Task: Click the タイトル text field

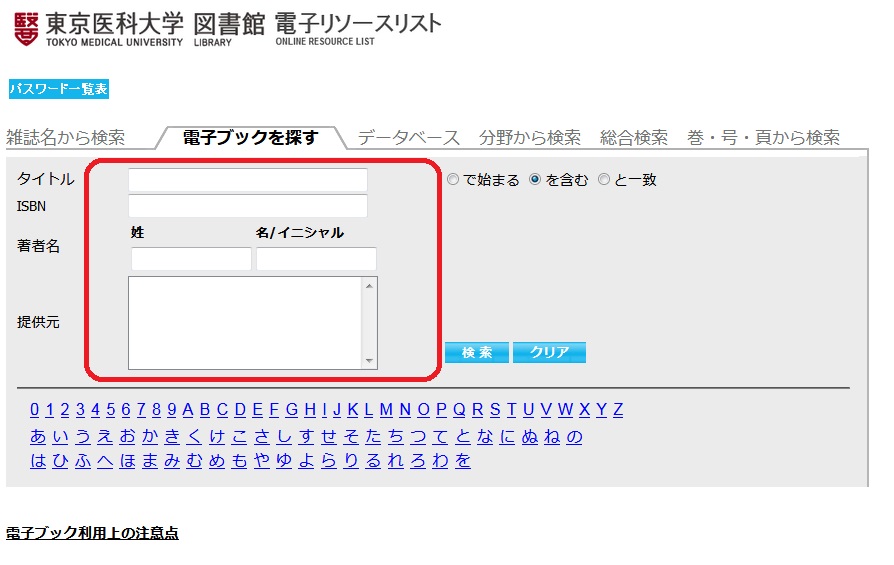Action: click(248, 180)
